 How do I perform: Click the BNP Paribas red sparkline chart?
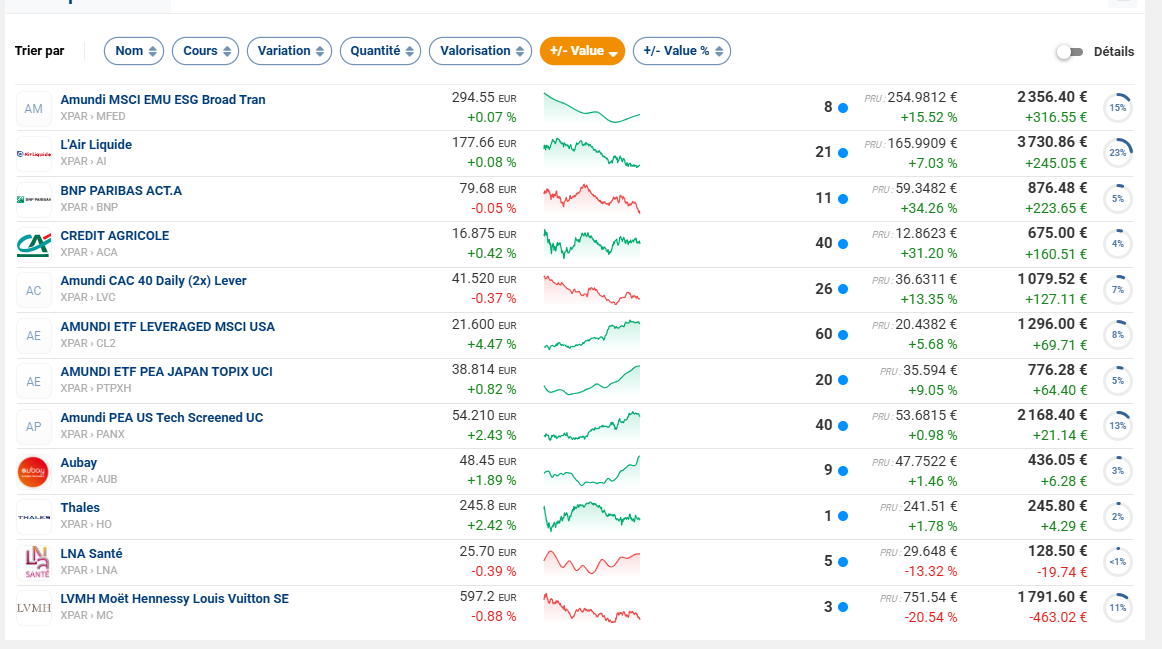pos(591,199)
